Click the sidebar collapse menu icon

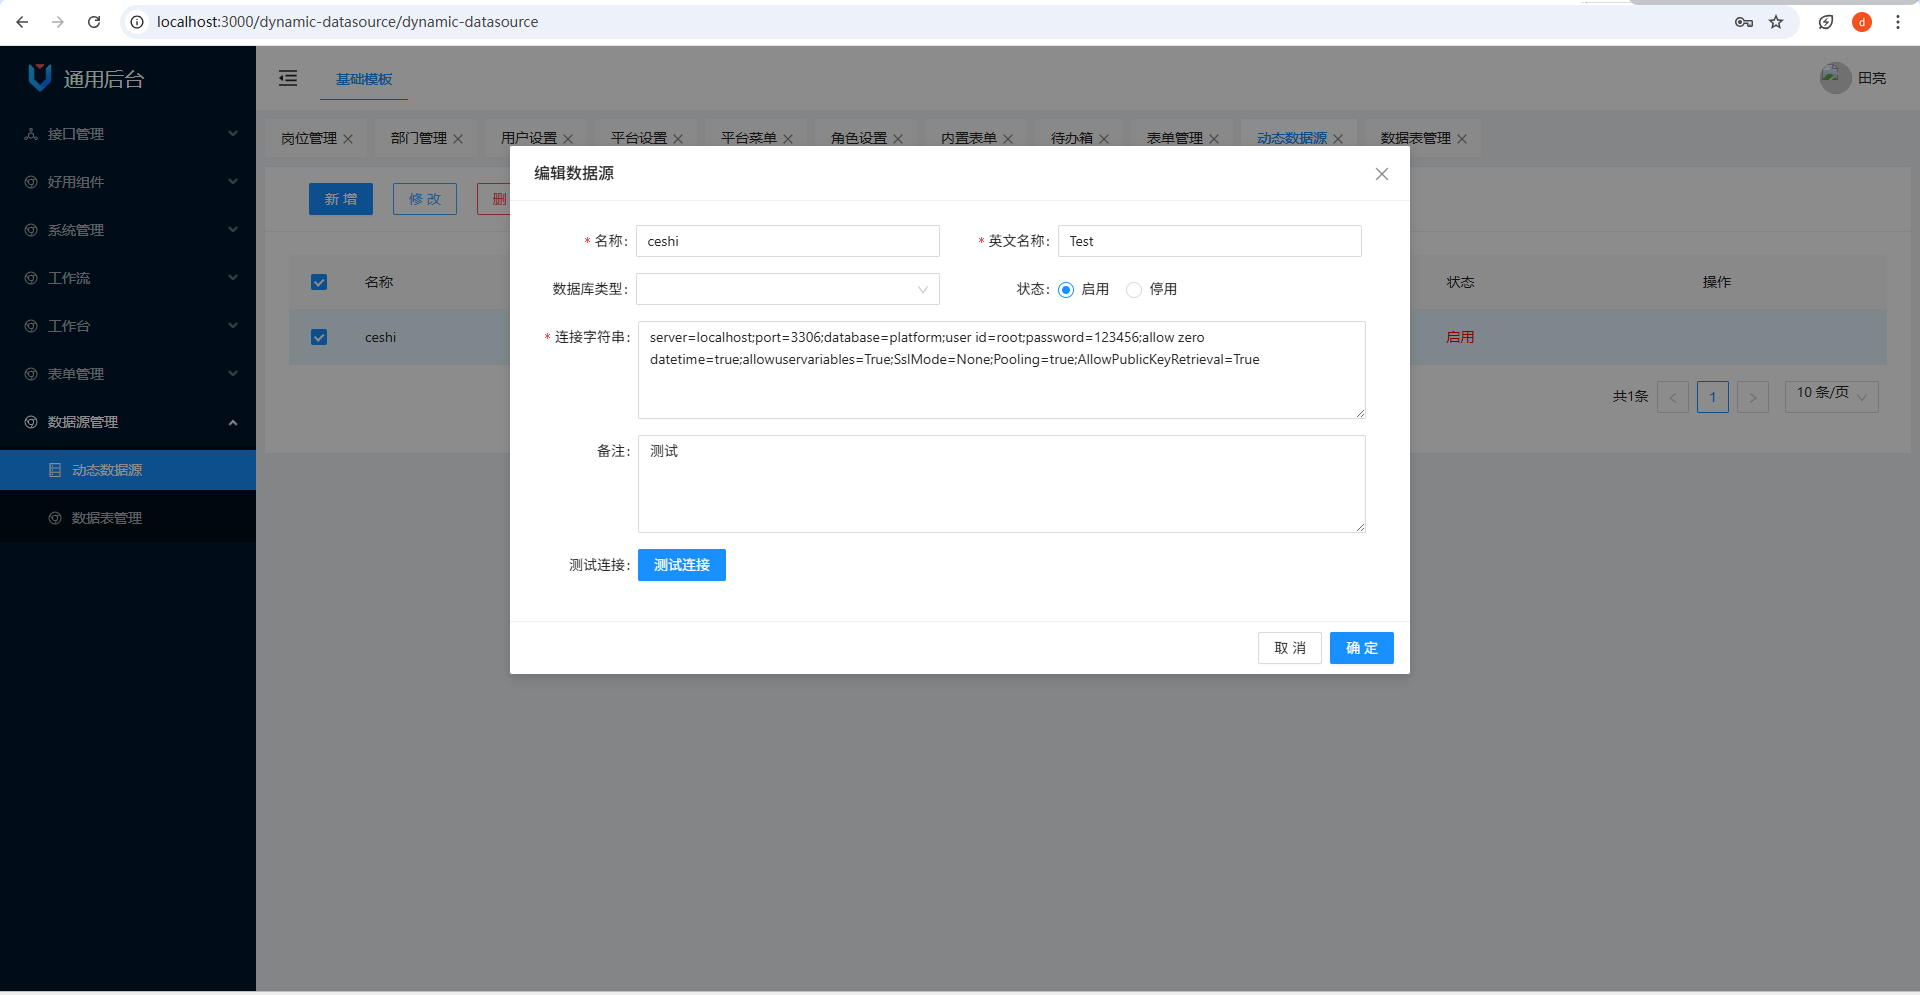[288, 78]
